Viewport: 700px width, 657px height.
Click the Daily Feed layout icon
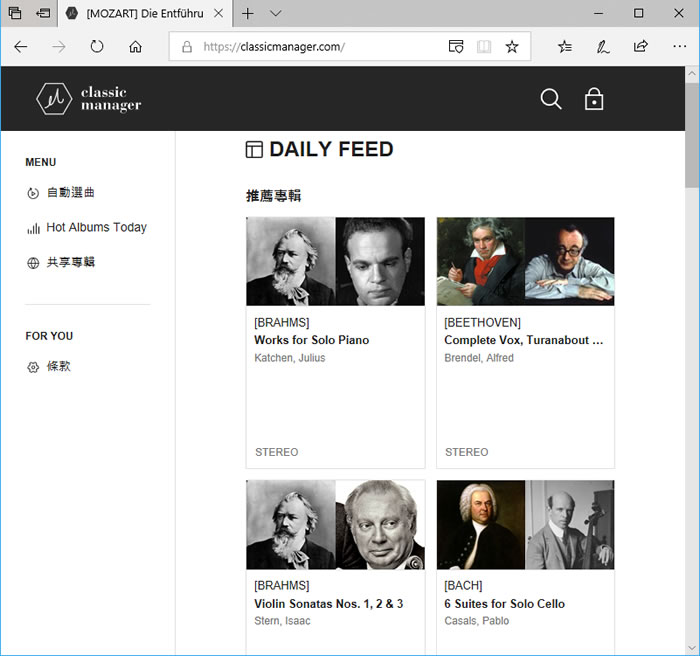point(254,150)
